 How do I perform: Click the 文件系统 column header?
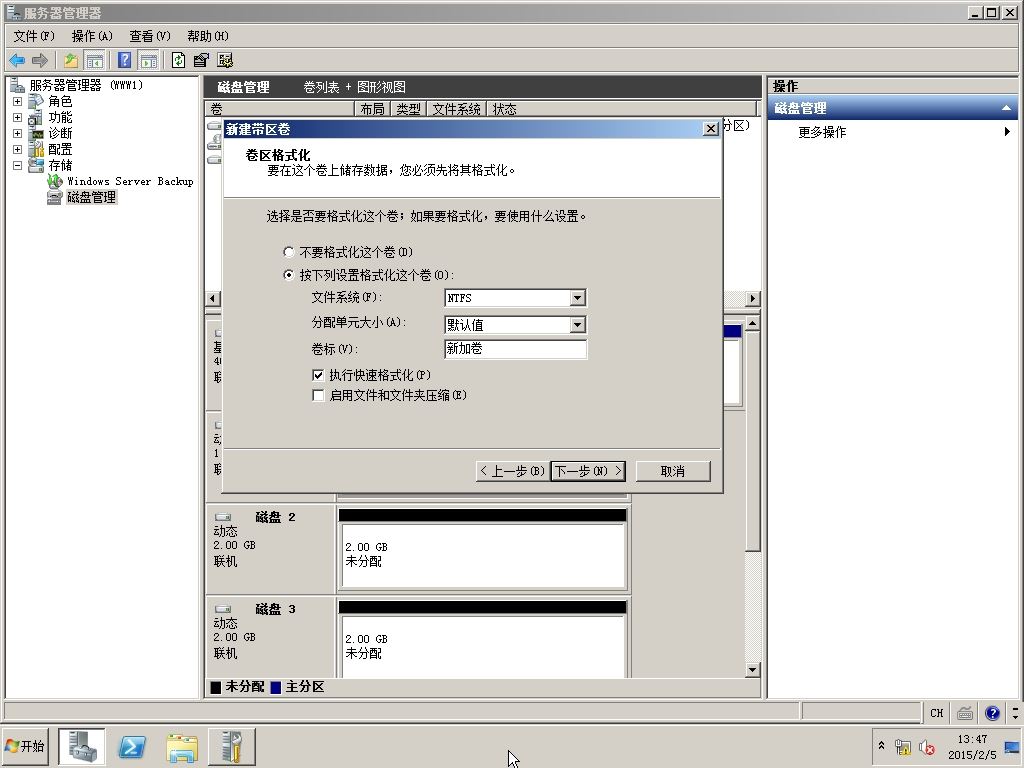coord(456,109)
